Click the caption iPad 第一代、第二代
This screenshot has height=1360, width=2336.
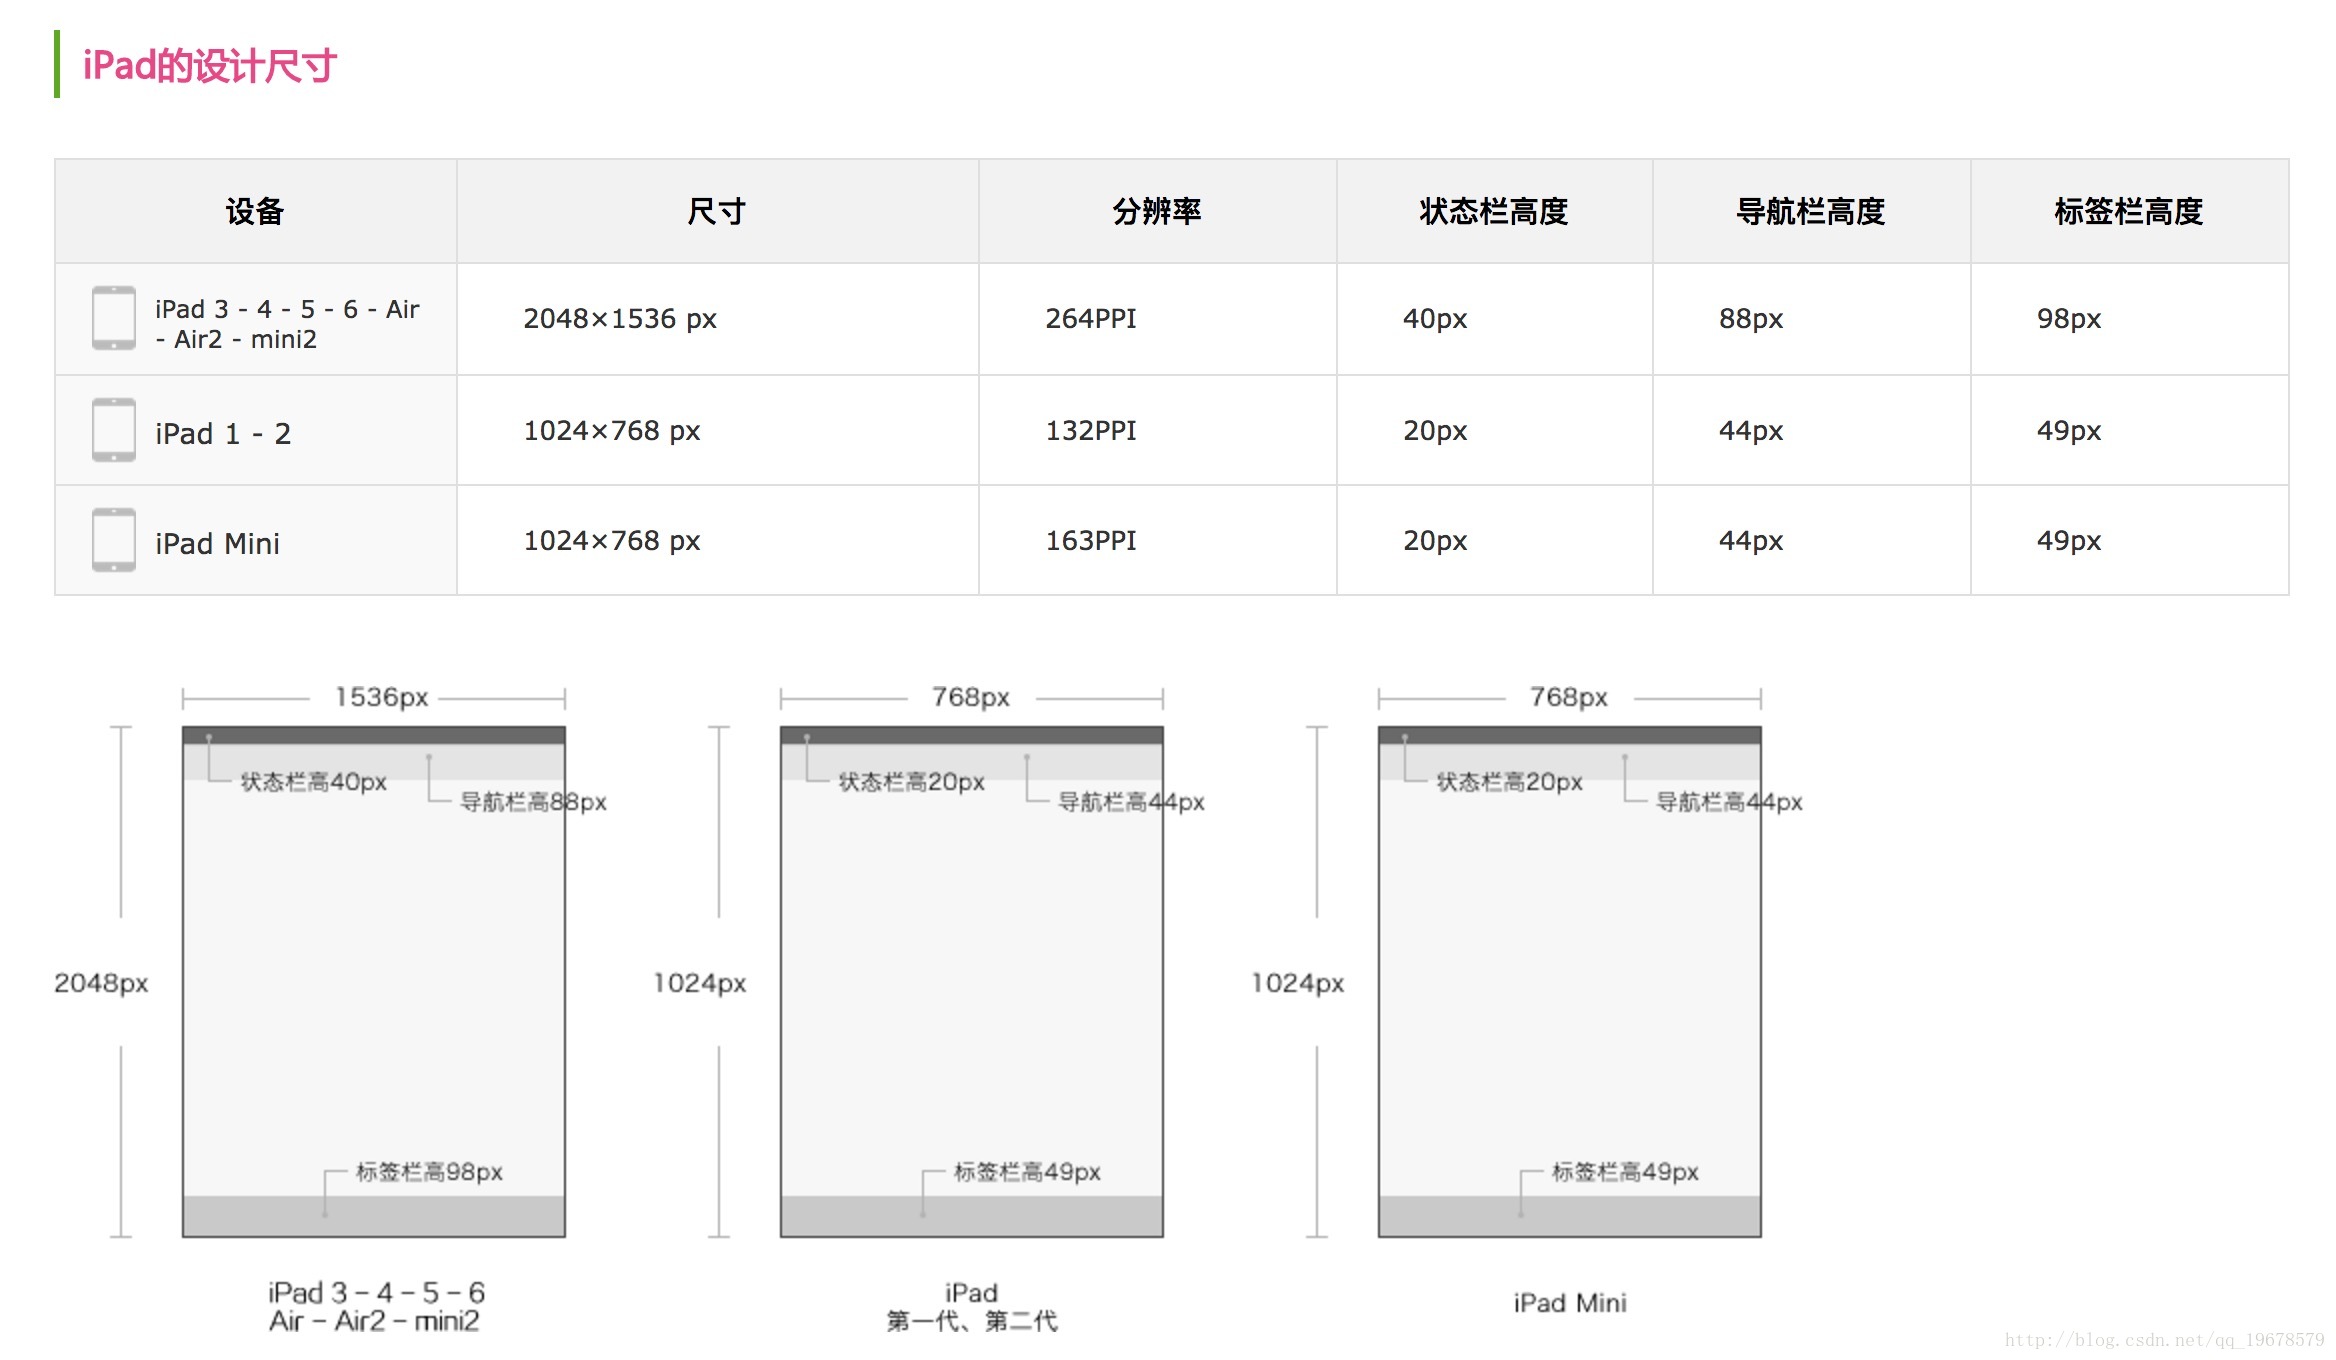971,1306
